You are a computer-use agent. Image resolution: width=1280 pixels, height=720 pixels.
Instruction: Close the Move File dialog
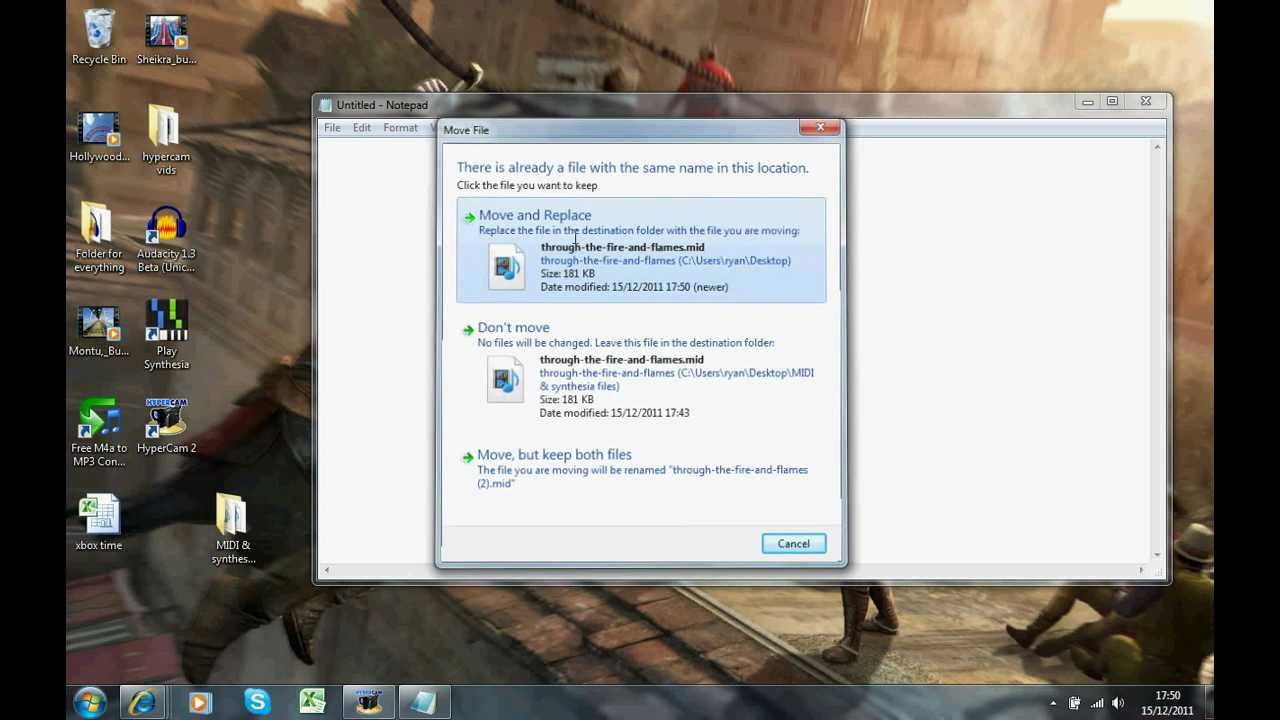(x=820, y=128)
